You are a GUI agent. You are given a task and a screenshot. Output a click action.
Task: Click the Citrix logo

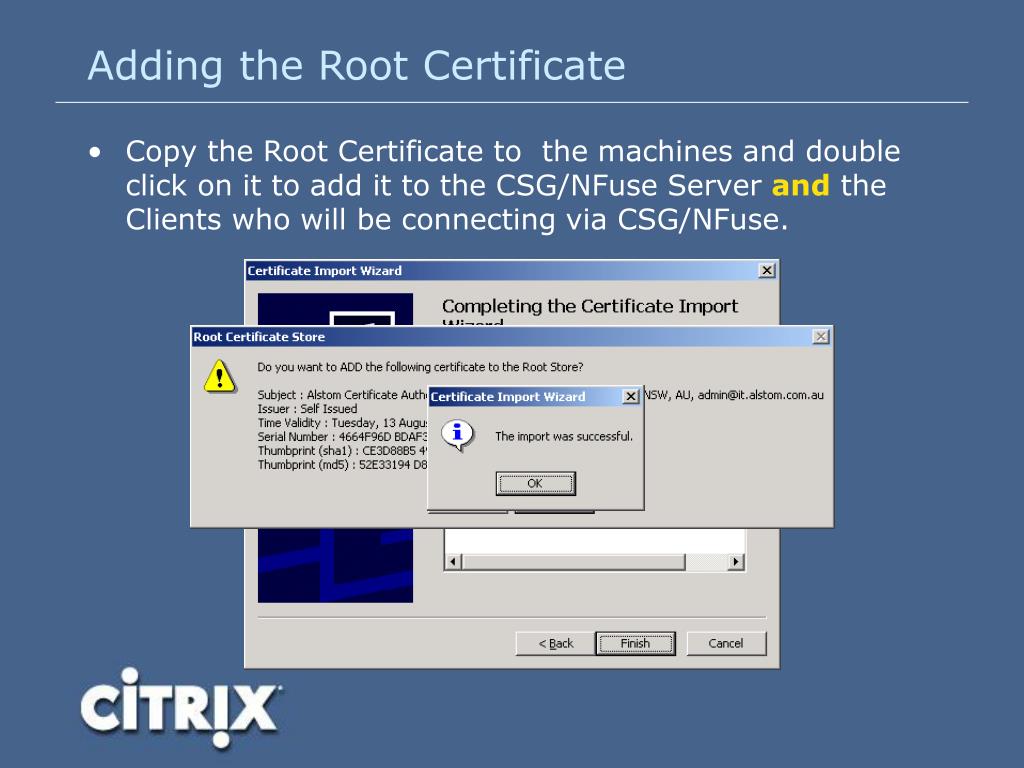pos(180,707)
